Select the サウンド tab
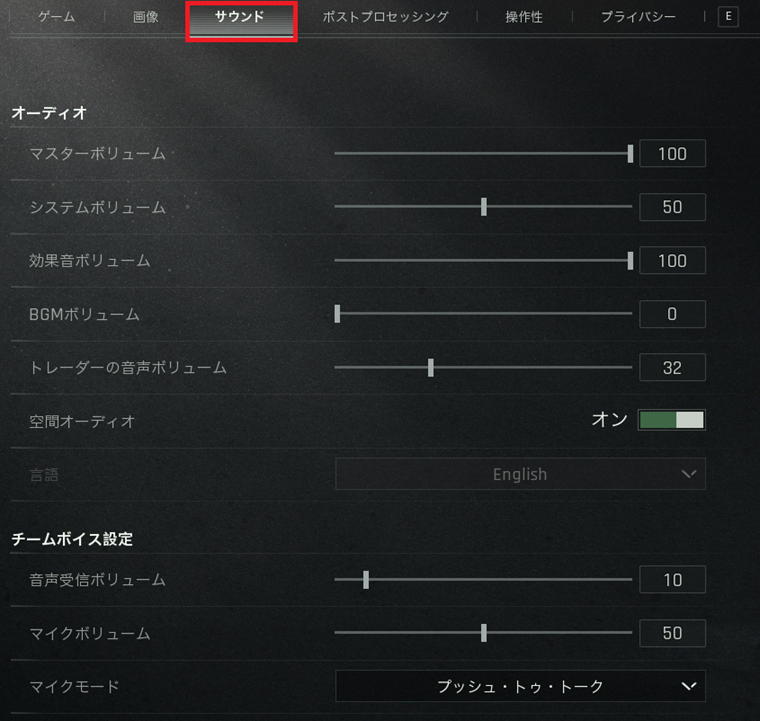Viewport: 760px width, 721px height. click(x=241, y=19)
